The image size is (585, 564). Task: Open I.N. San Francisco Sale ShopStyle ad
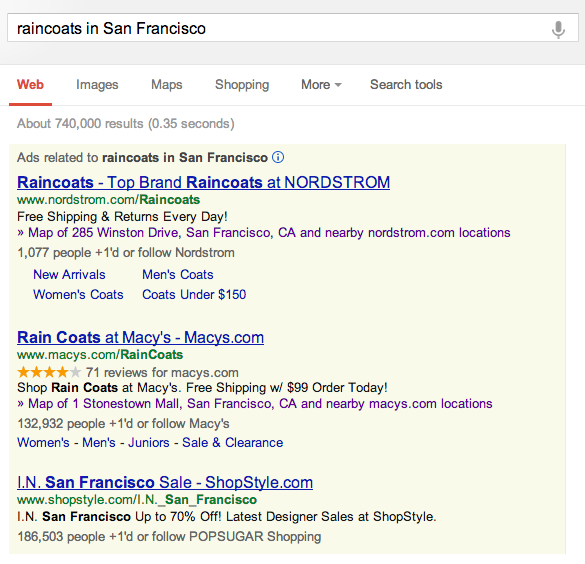tap(165, 482)
